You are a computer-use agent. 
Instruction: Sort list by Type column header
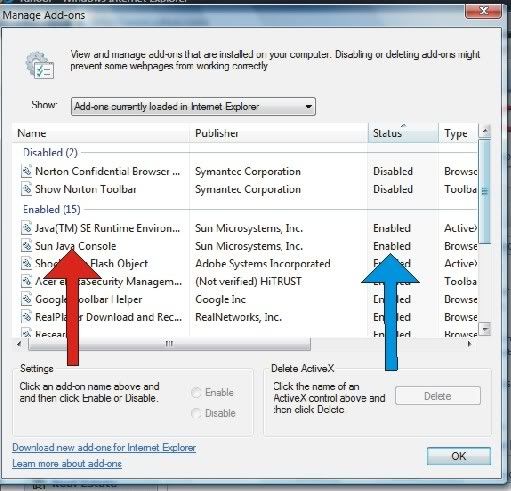(458, 133)
